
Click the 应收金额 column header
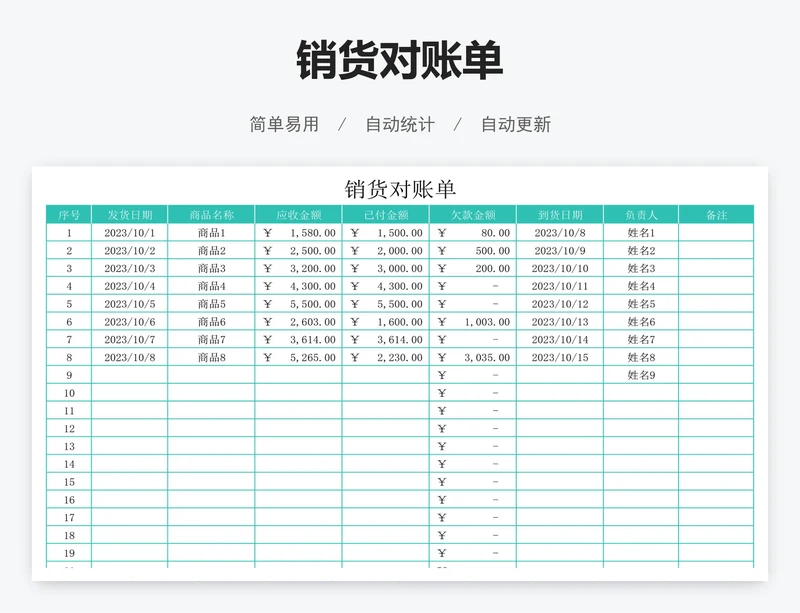tap(298, 215)
